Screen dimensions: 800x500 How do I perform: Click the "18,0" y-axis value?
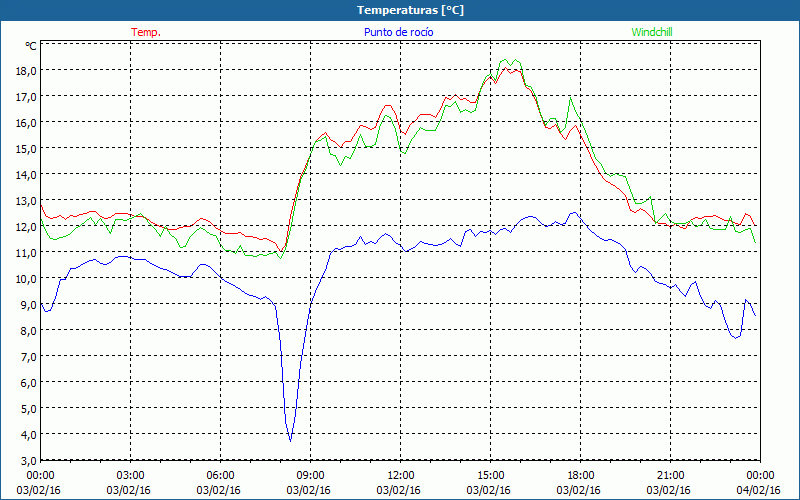26,70
